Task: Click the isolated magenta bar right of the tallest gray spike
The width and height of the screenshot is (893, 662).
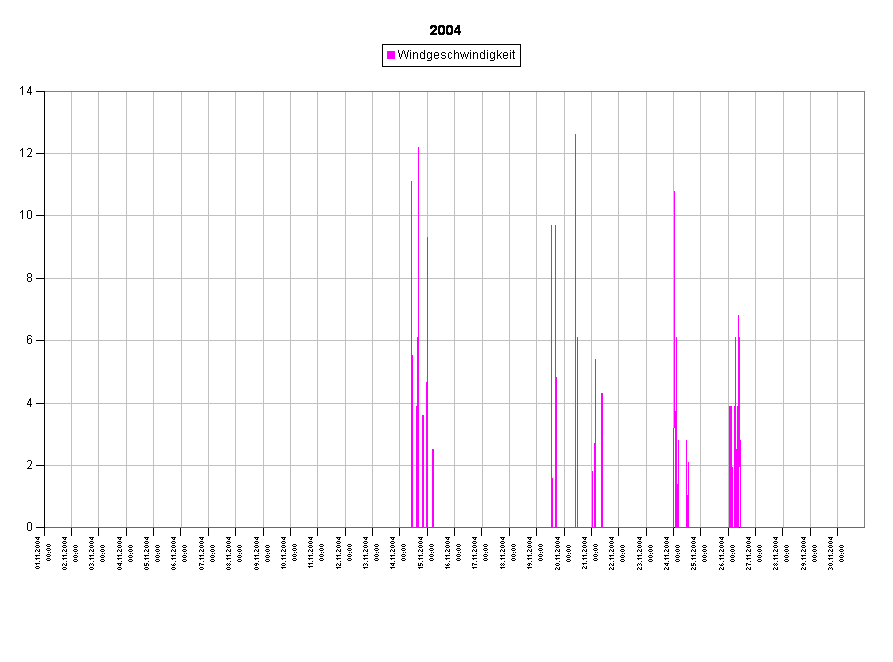Action: pos(602,460)
